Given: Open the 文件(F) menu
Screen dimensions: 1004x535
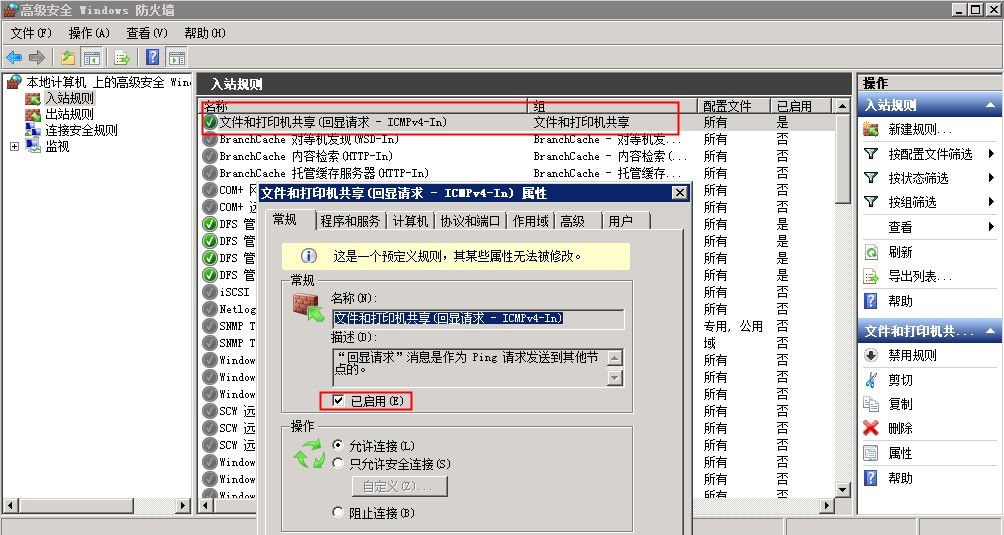Looking at the screenshot, I should tap(31, 33).
